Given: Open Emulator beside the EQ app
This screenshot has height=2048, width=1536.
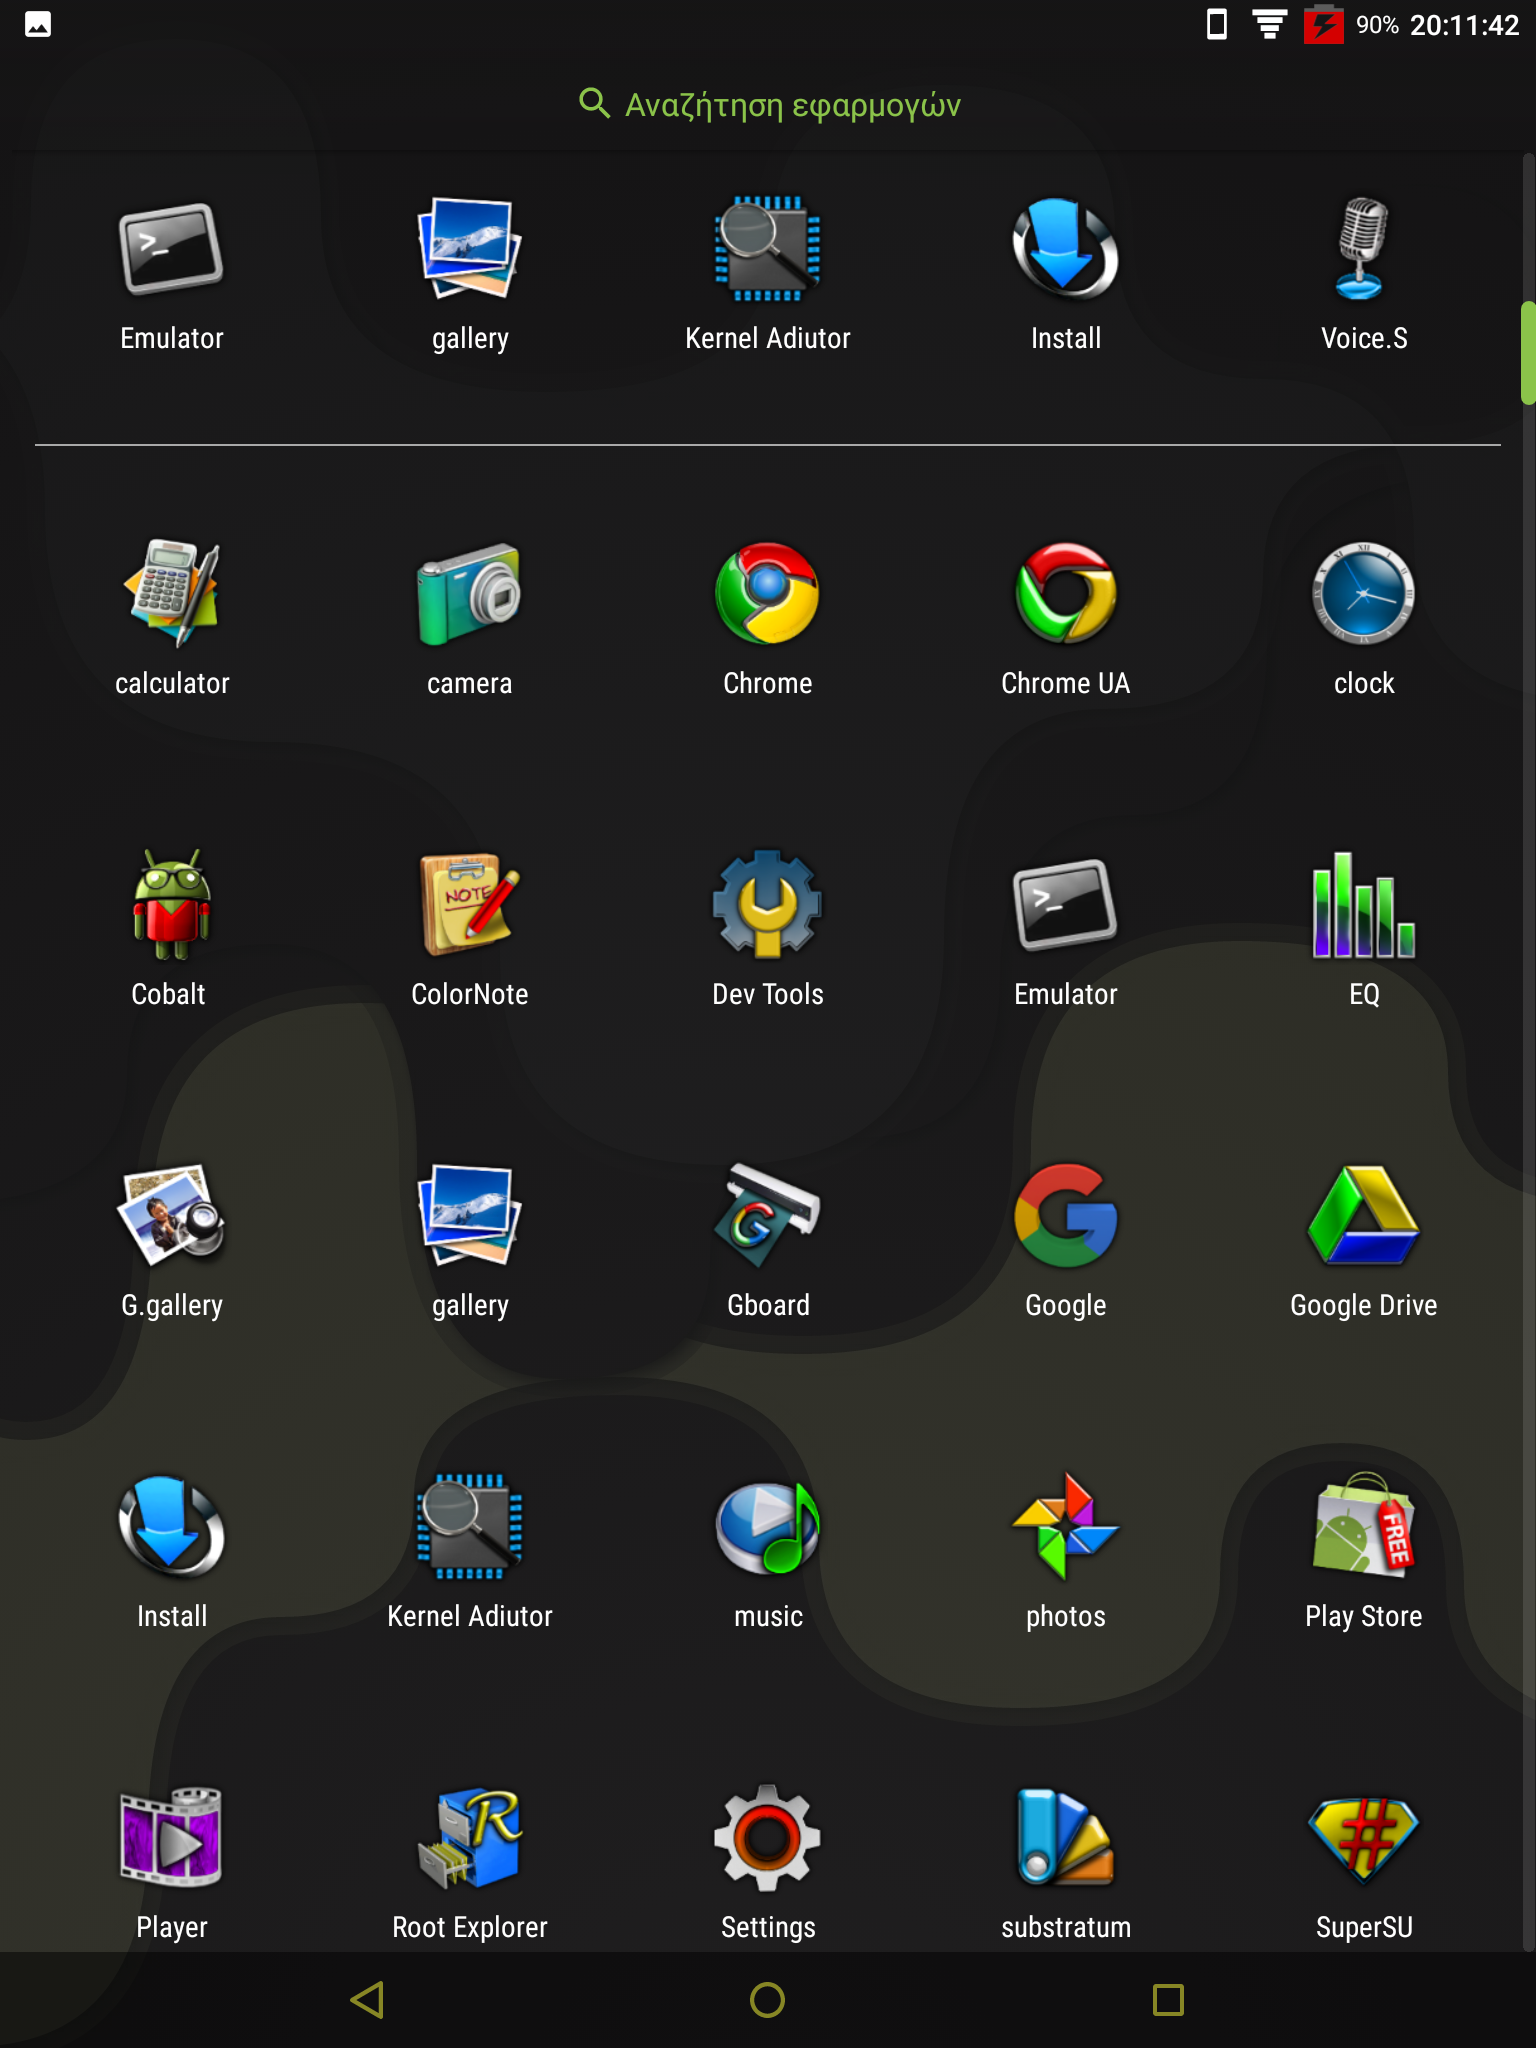Looking at the screenshot, I should click(x=1066, y=929).
